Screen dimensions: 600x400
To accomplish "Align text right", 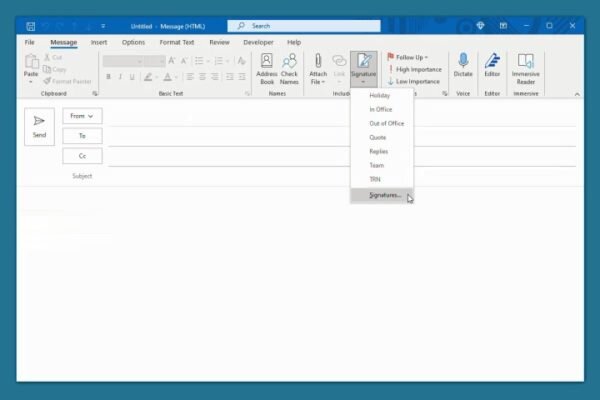I will 215,77.
